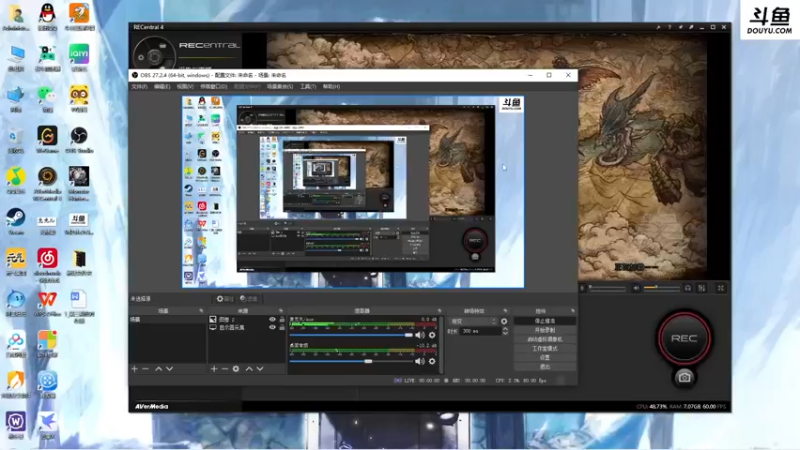Screen dimensions: 800x450
Task: Toggle OBS 工作室模式 studio mode
Action: pyautogui.click(x=544, y=348)
